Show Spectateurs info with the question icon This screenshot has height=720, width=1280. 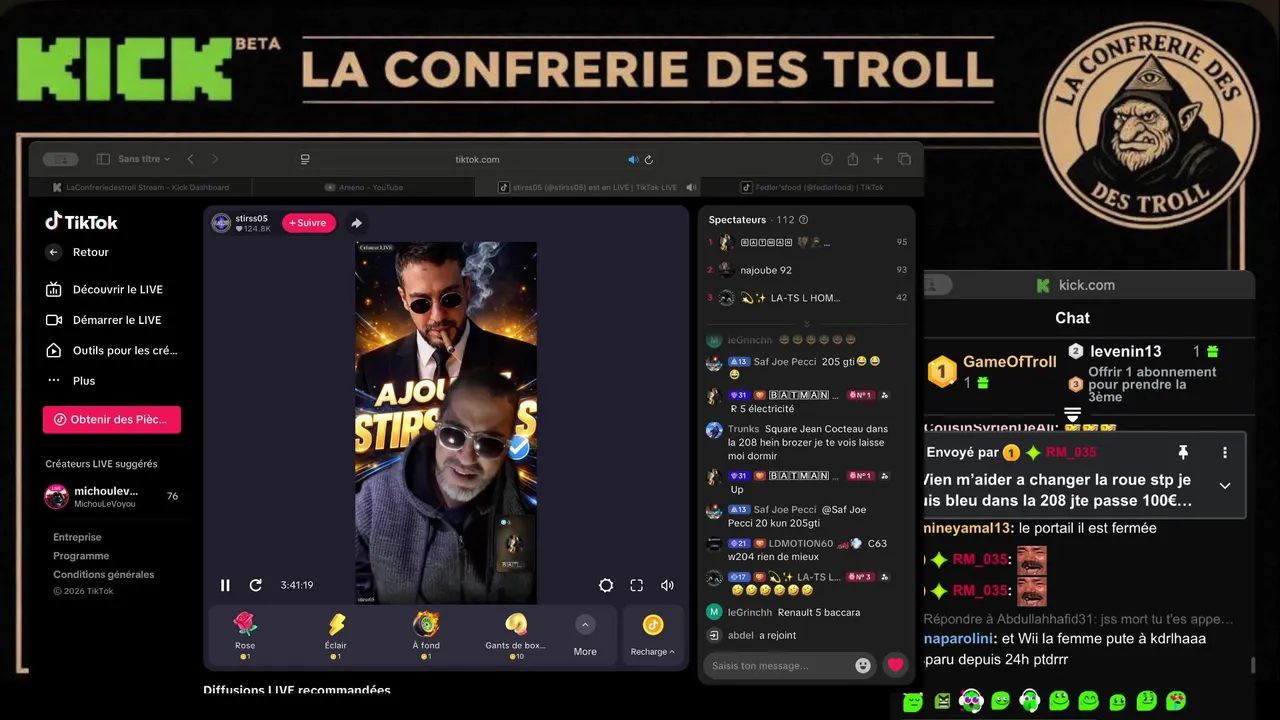(x=804, y=220)
